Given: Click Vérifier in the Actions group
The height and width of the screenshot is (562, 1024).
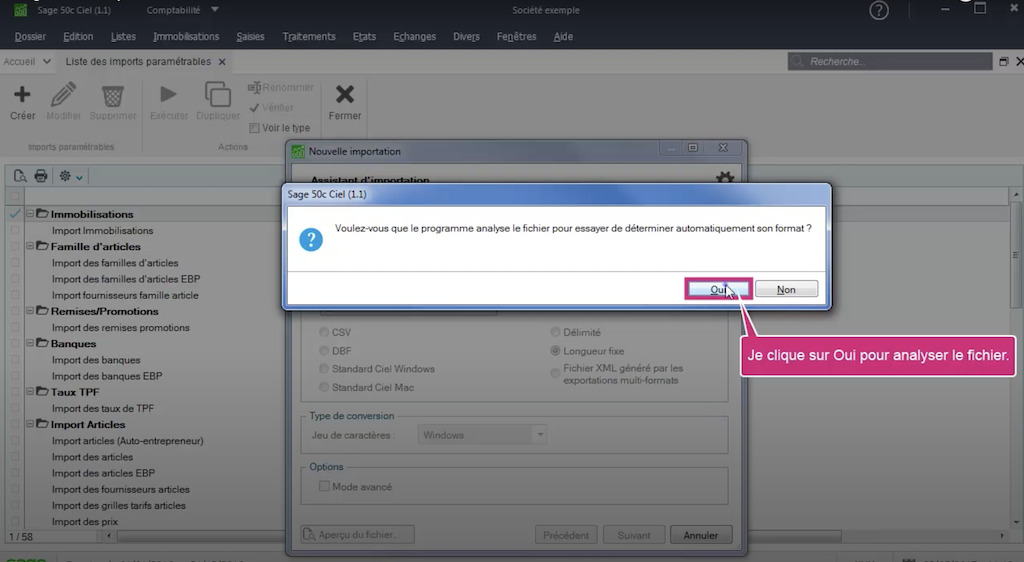Looking at the screenshot, I should (272, 108).
